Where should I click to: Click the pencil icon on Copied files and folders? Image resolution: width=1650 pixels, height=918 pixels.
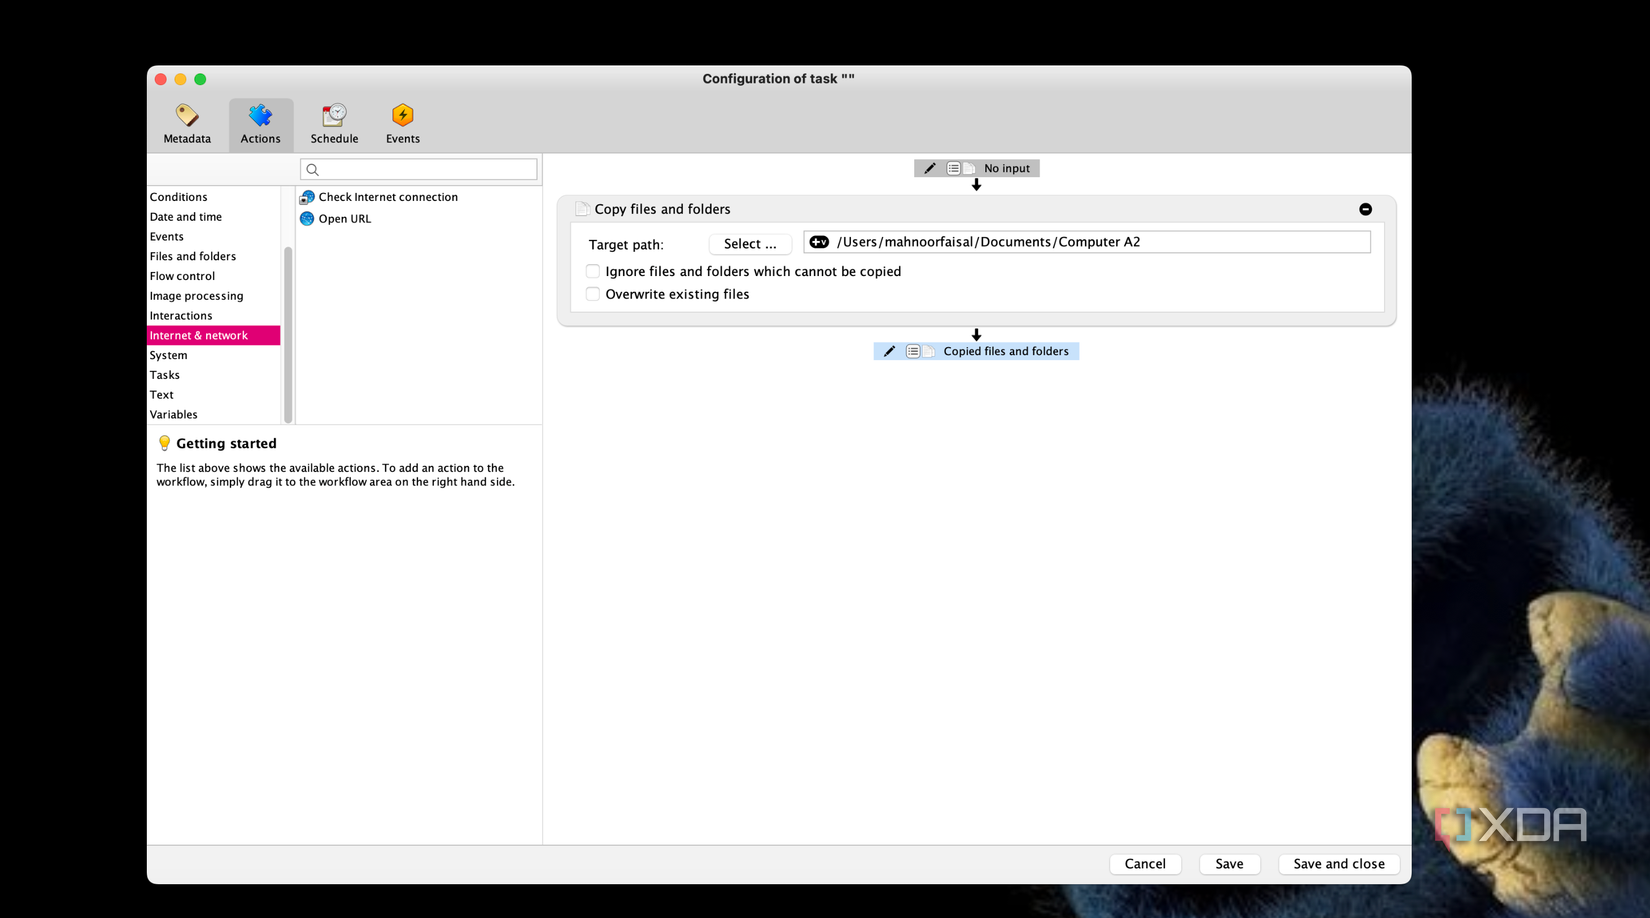(889, 351)
